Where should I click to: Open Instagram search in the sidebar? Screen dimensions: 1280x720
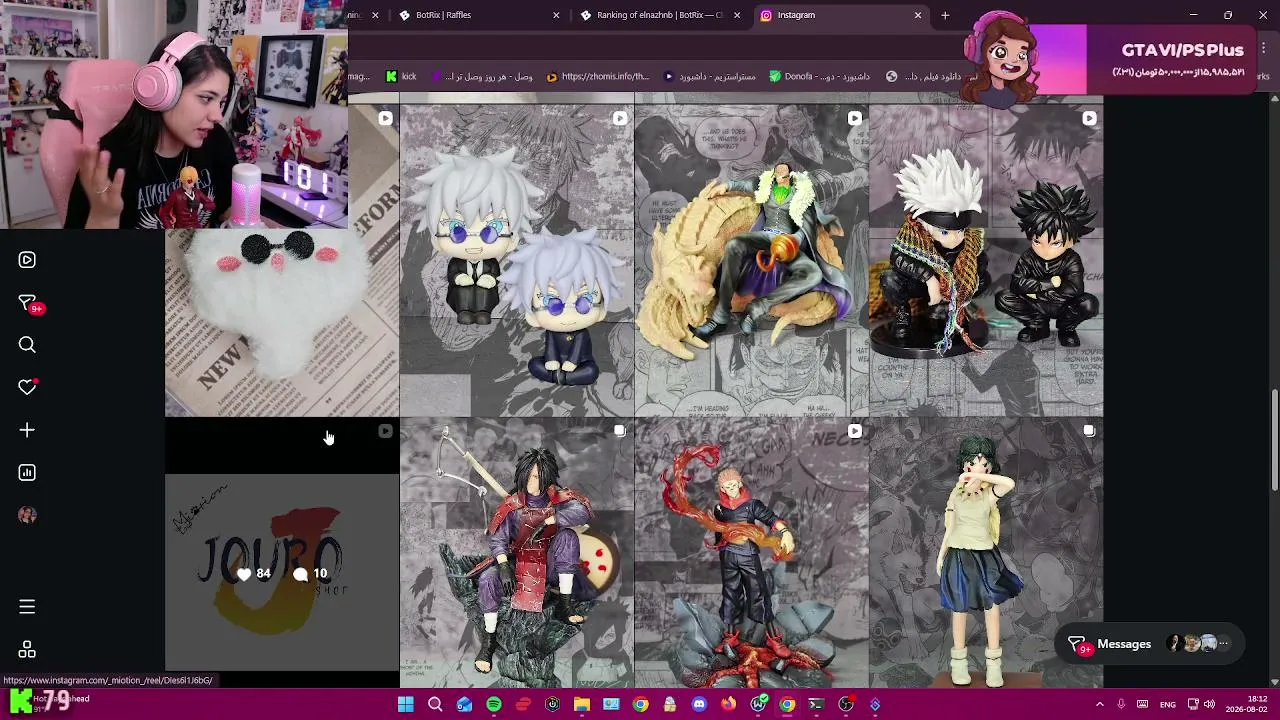(27, 345)
